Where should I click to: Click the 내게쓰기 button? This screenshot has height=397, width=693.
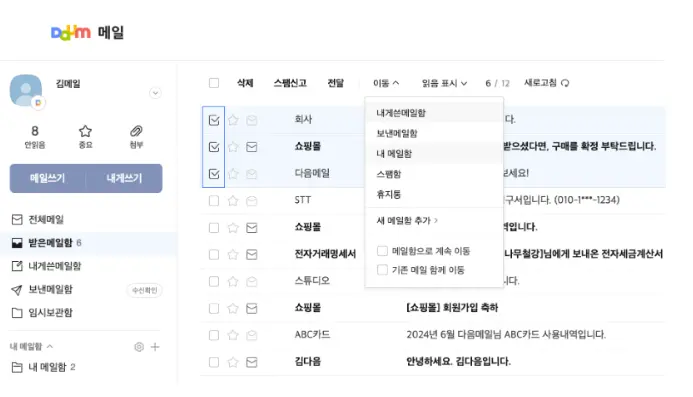[x=124, y=178]
